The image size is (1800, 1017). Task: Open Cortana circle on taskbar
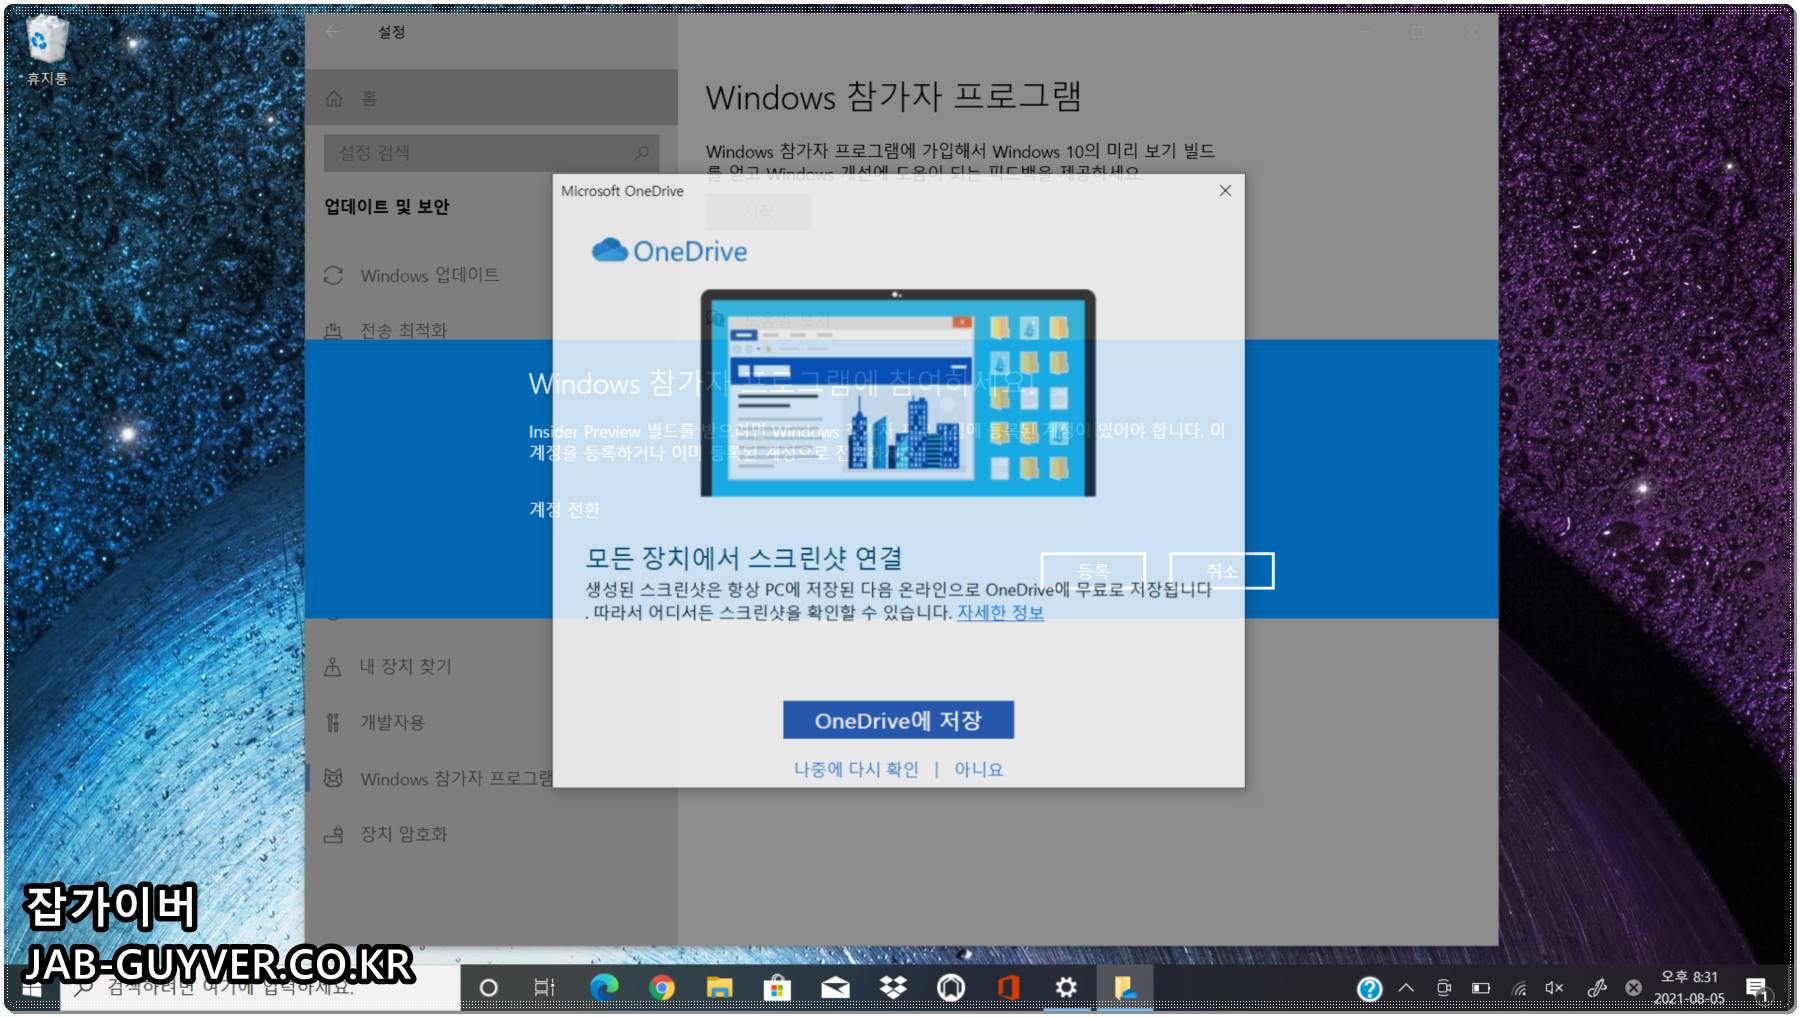tap(488, 988)
